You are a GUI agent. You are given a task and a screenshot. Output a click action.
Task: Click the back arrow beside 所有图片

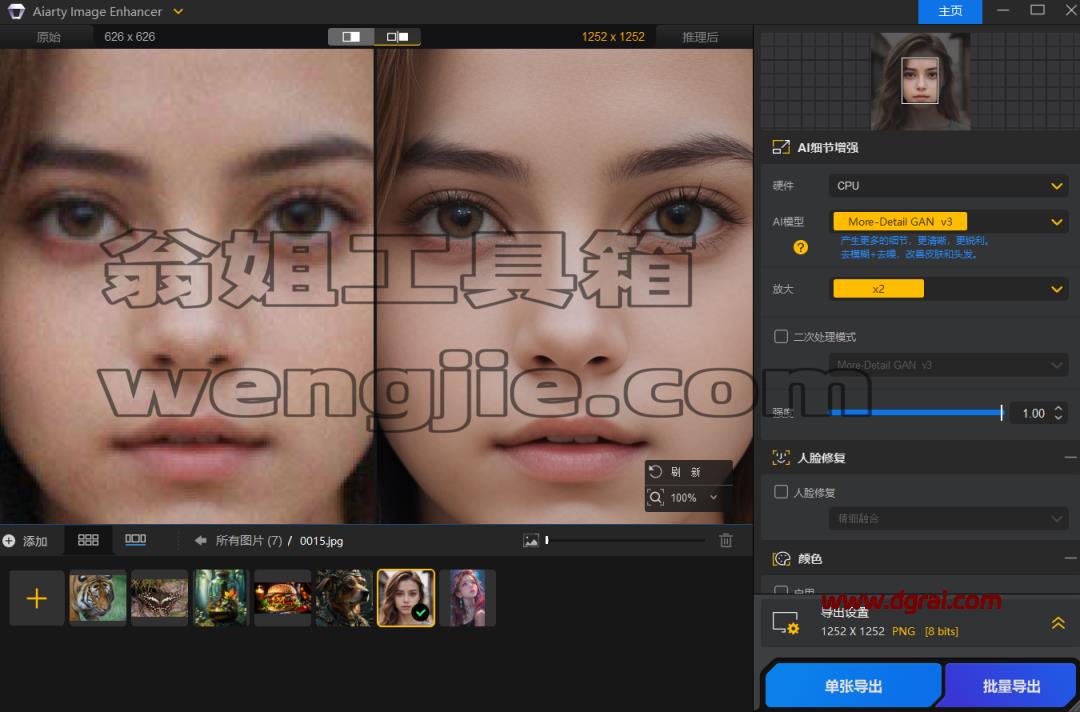click(200, 541)
